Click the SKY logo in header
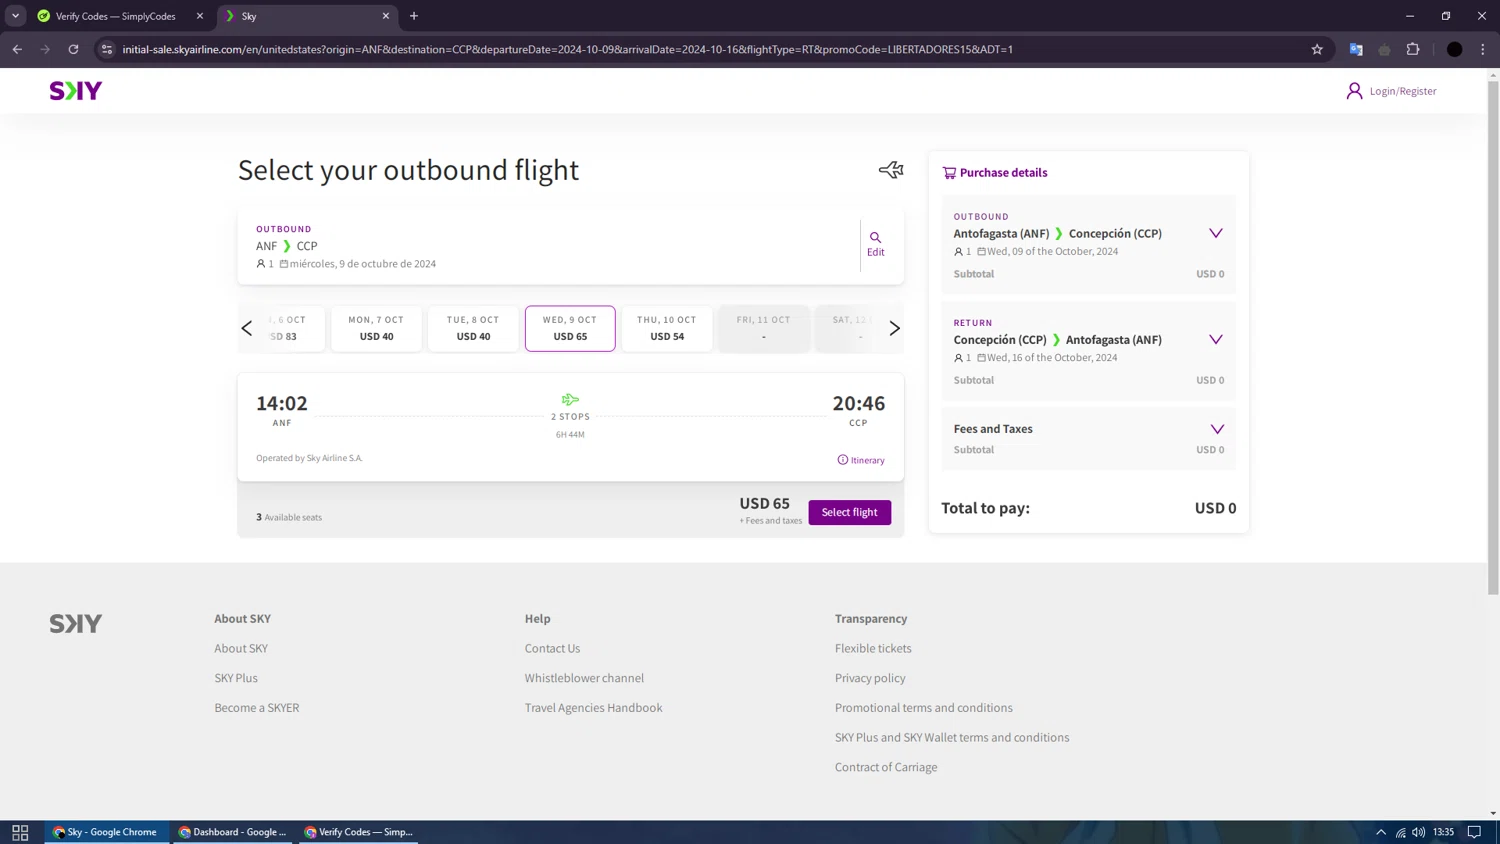The width and height of the screenshot is (1500, 844). pos(76,91)
